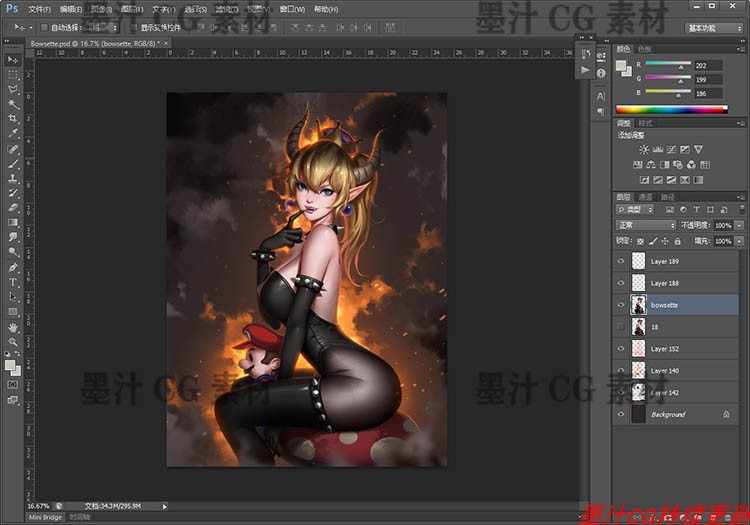Enable Show Transform Controls checkbox
Viewport: 750px width, 525px height.
tap(134, 28)
